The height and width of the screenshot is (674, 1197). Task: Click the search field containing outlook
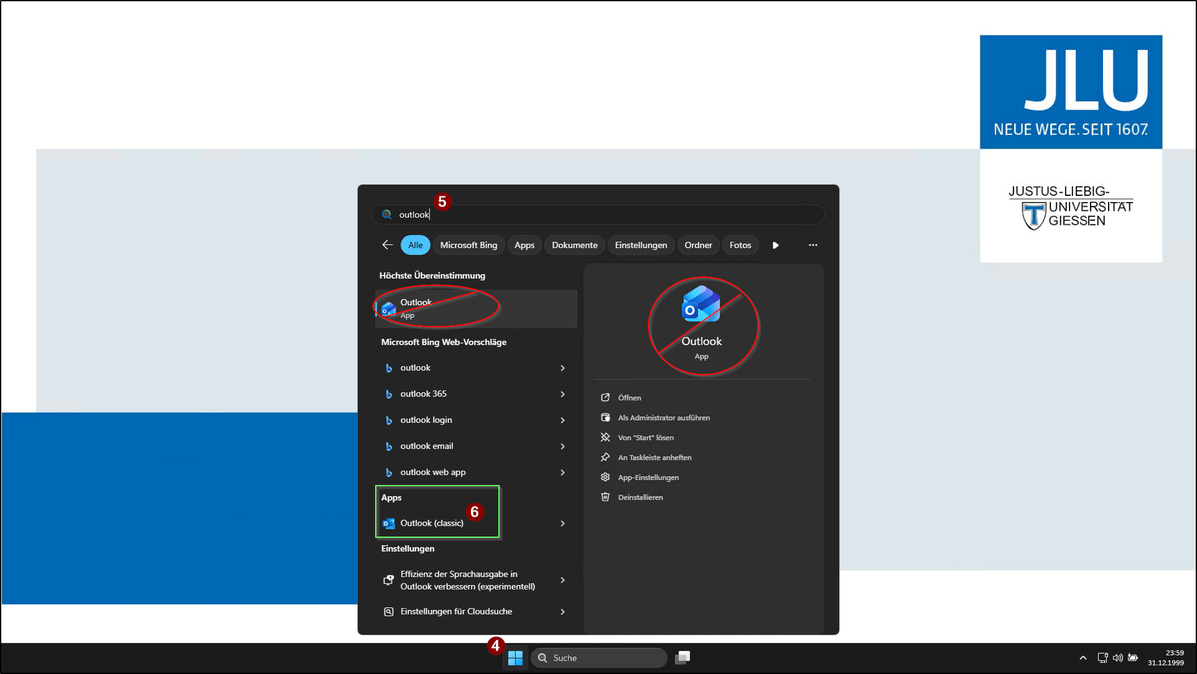coord(598,214)
